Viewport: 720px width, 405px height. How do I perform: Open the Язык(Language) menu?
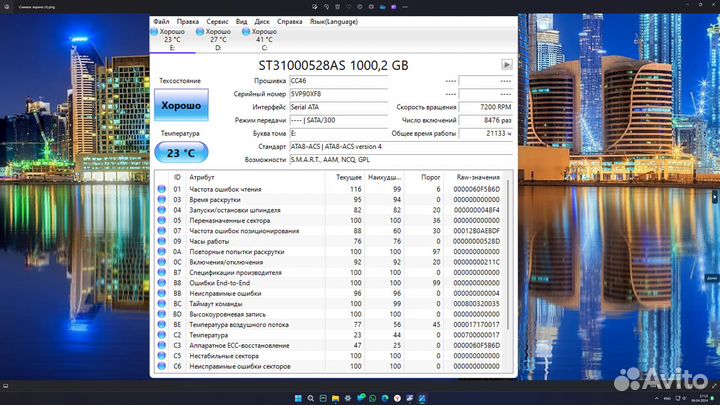[334, 22]
